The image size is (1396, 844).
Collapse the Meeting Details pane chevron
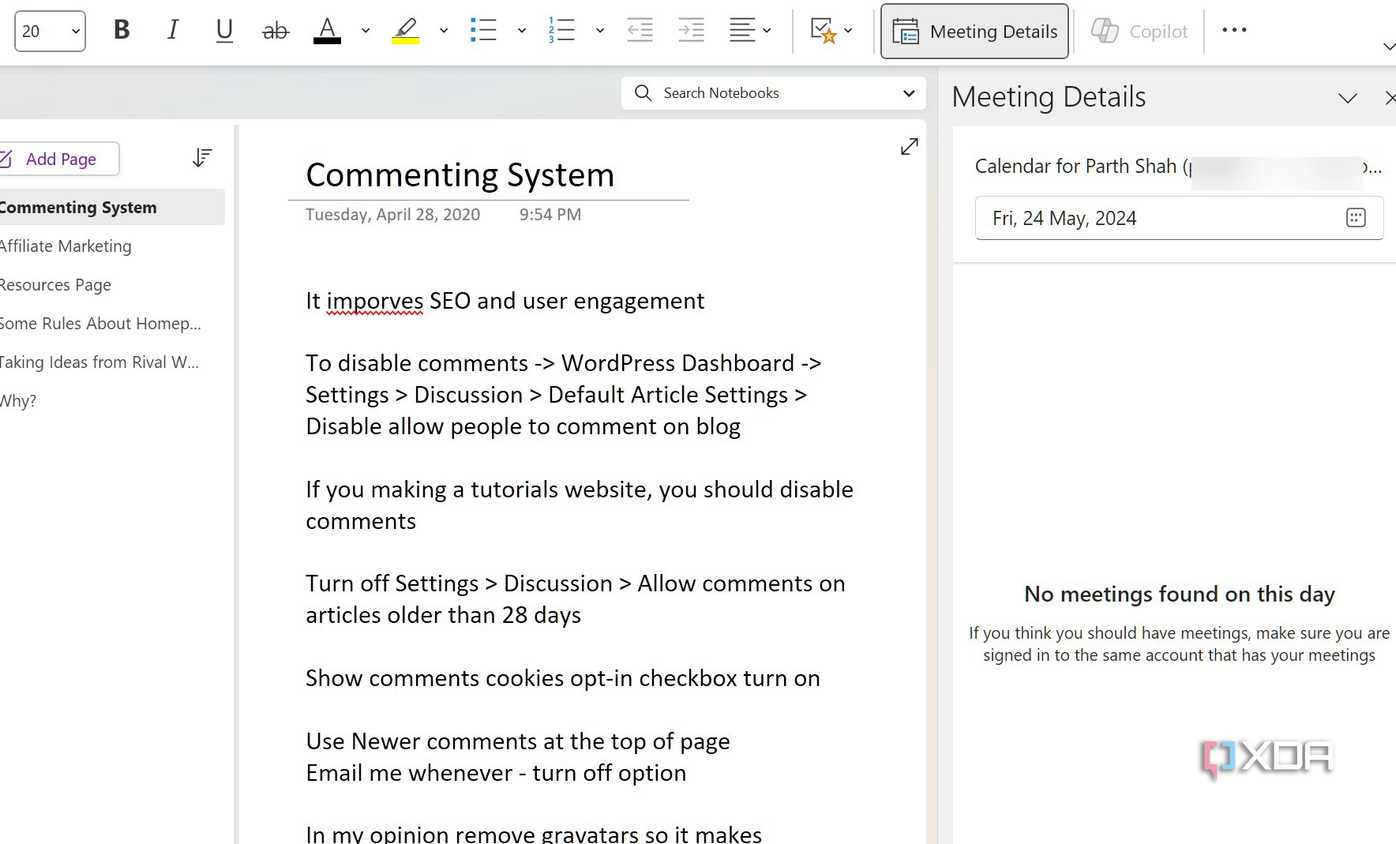point(1347,98)
